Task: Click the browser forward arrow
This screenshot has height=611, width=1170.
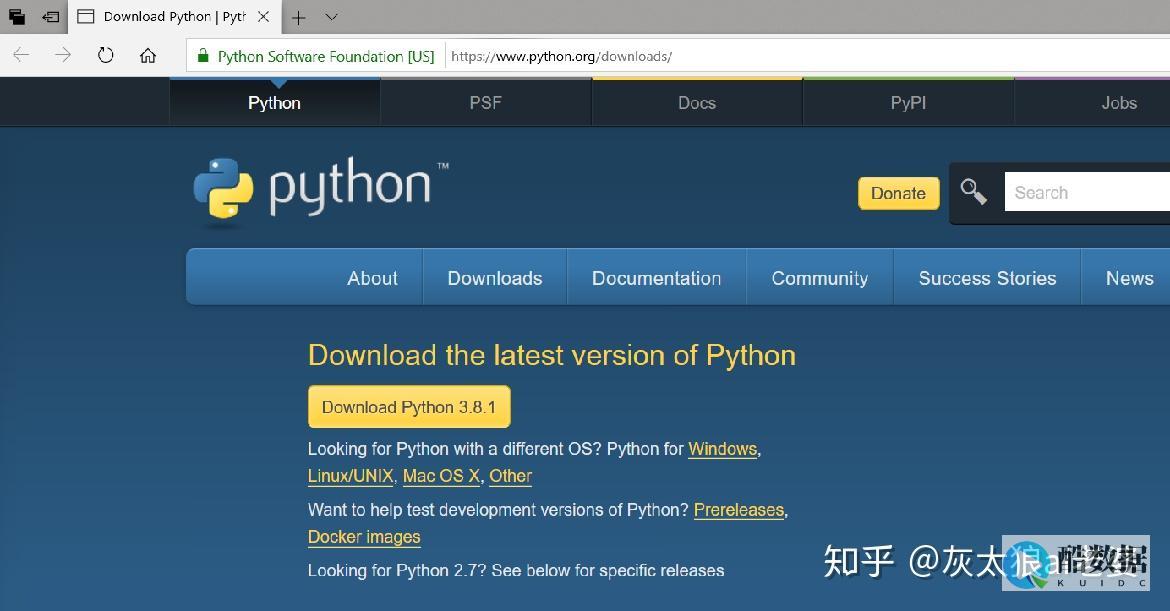Action: [63, 55]
